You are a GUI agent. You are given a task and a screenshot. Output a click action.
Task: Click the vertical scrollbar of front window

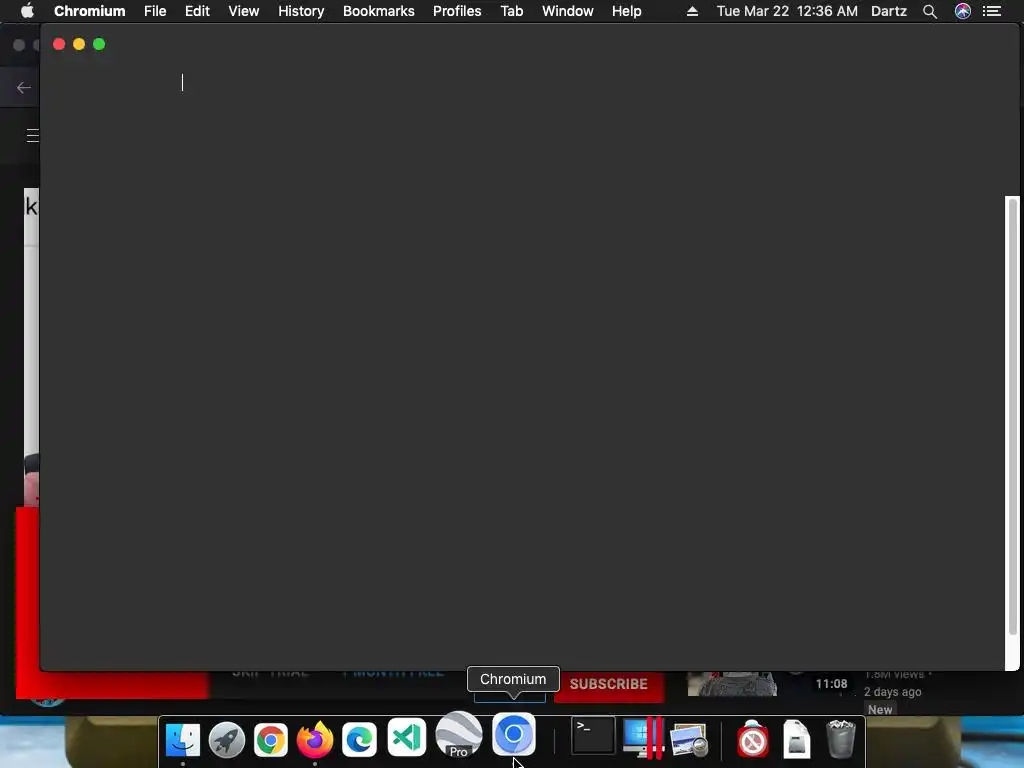tap(1013, 416)
